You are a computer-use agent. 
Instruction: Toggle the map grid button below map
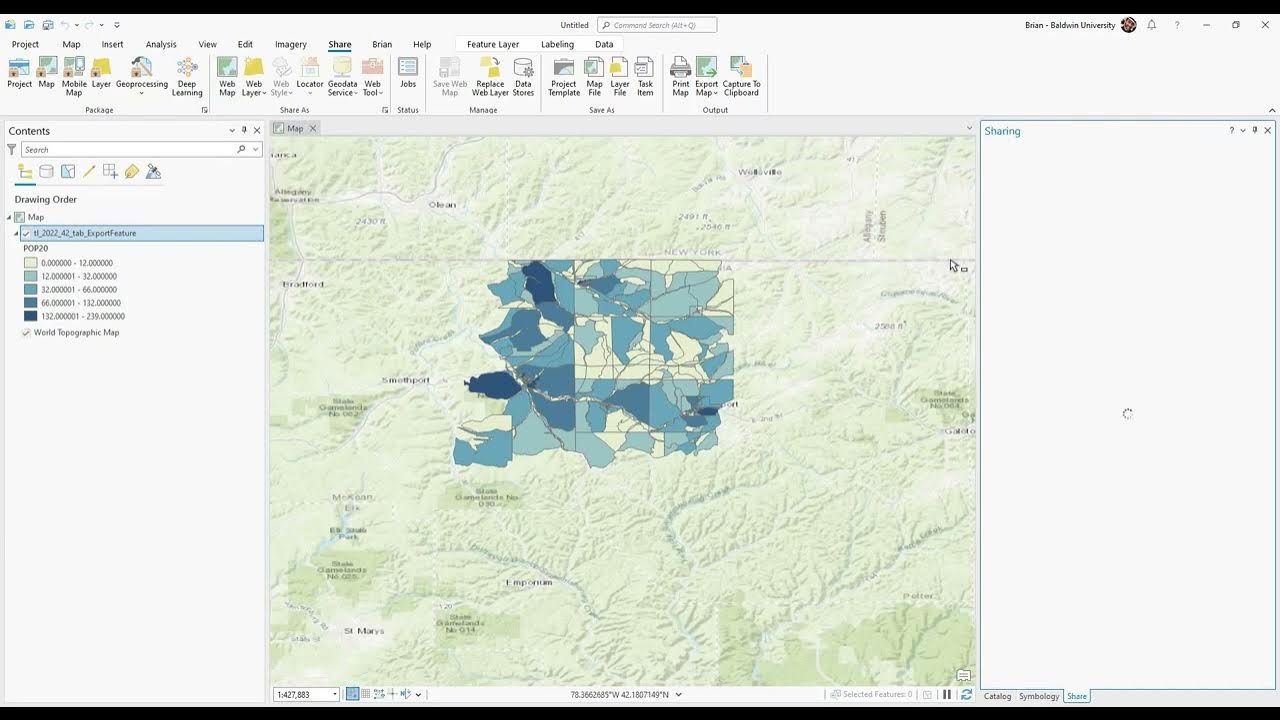point(366,694)
